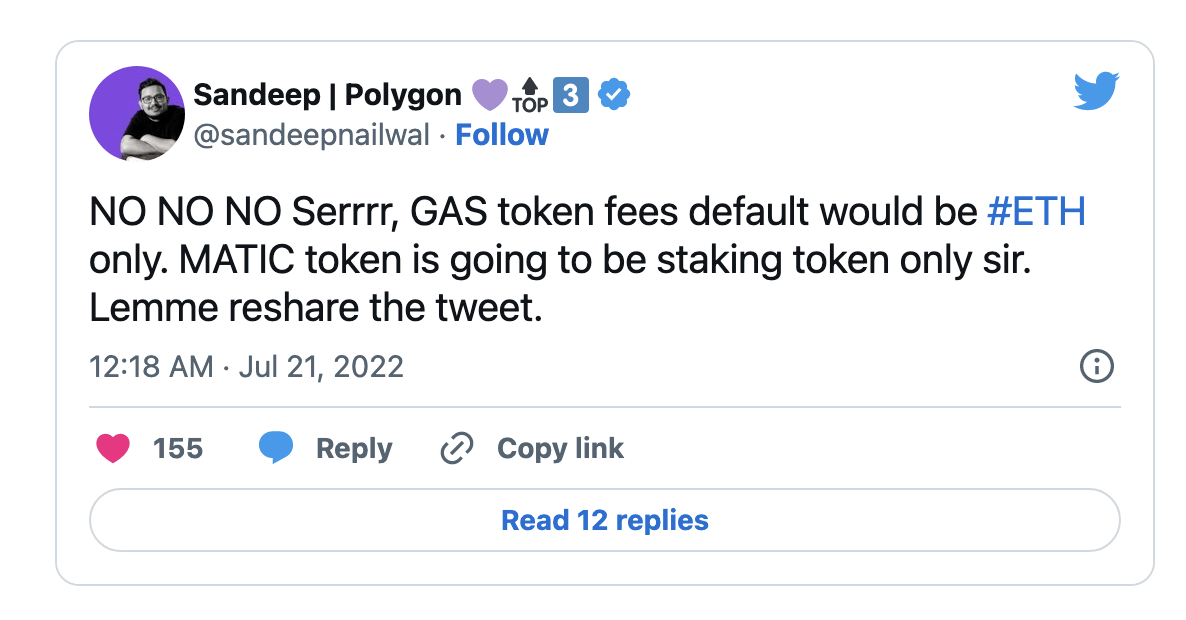Click the Reply label text
Screen dimensions: 1186x620
pyautogui.click(x=352, y=448)
